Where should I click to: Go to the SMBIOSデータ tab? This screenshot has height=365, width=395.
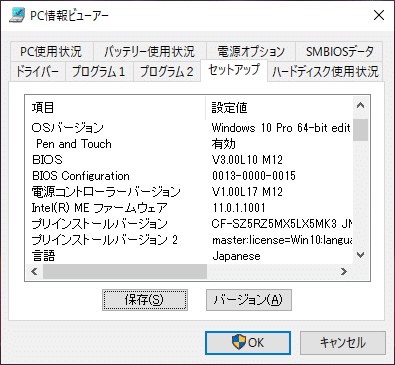(x=339, y=52)
